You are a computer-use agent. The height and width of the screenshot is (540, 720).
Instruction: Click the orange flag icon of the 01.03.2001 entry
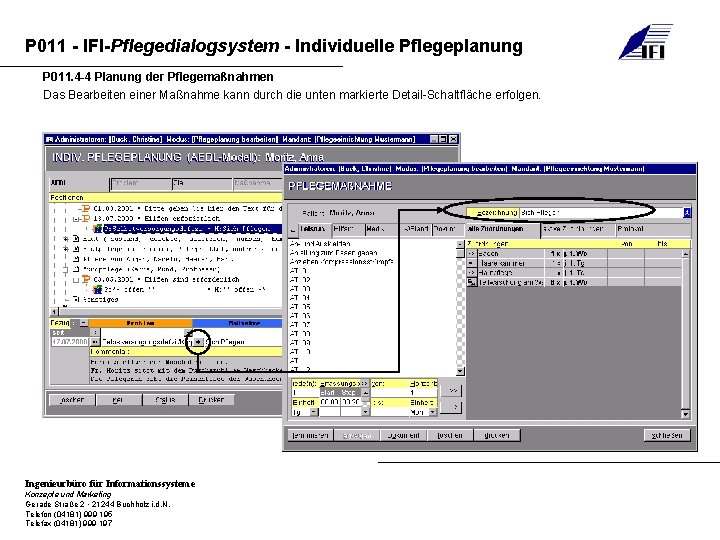click(86, 208)
